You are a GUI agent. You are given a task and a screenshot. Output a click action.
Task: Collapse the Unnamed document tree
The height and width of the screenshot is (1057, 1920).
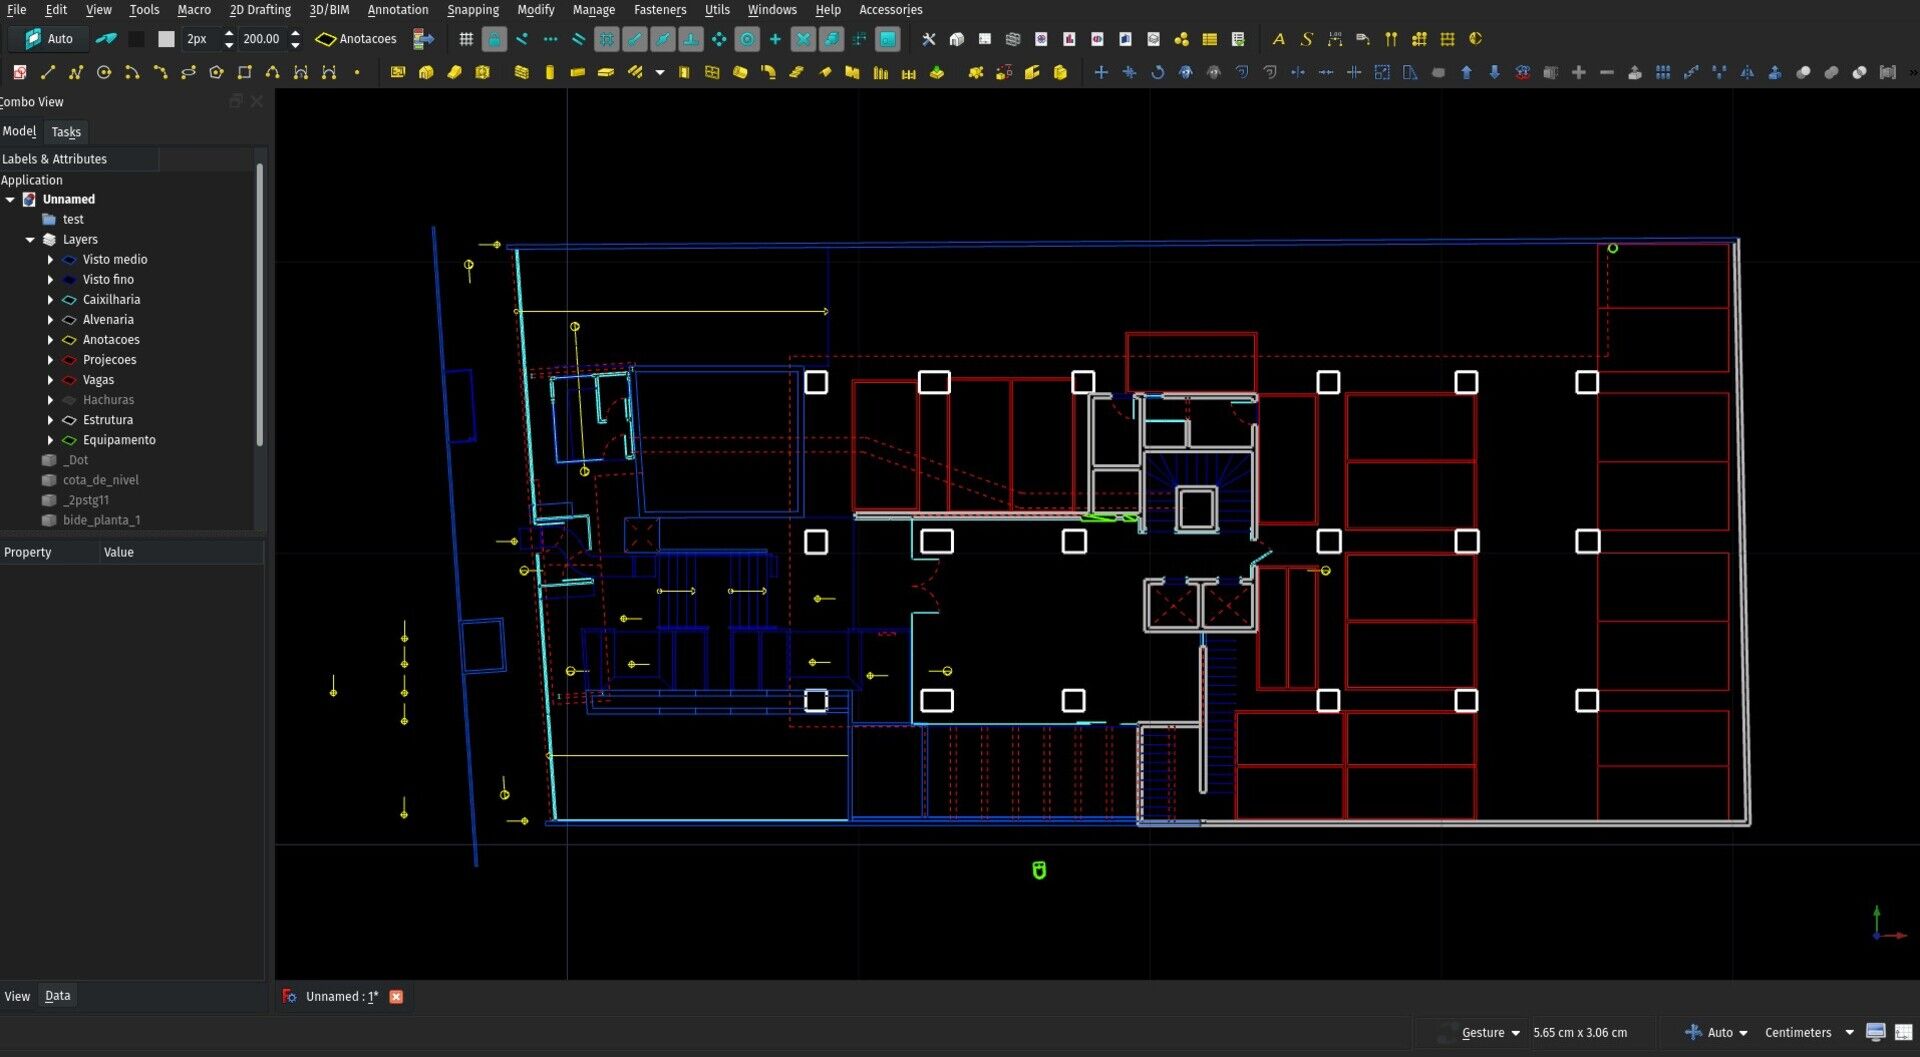coord(10,199)
